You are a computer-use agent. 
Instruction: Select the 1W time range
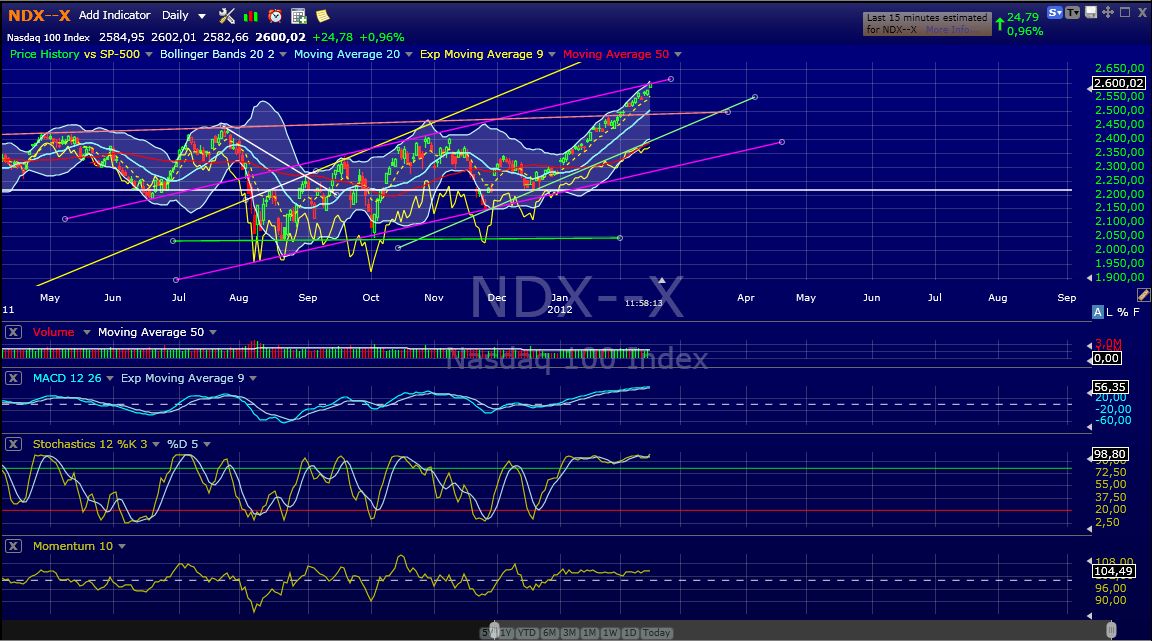tap(610, 633)
